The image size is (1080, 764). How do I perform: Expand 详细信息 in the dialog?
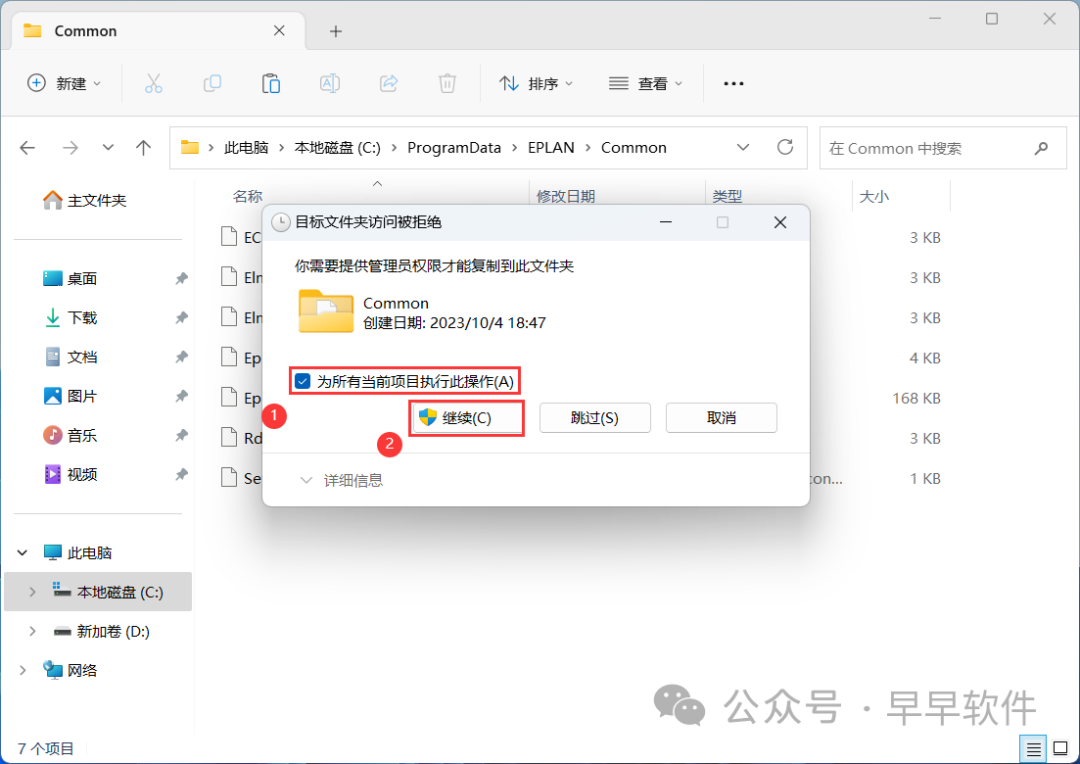341,481
